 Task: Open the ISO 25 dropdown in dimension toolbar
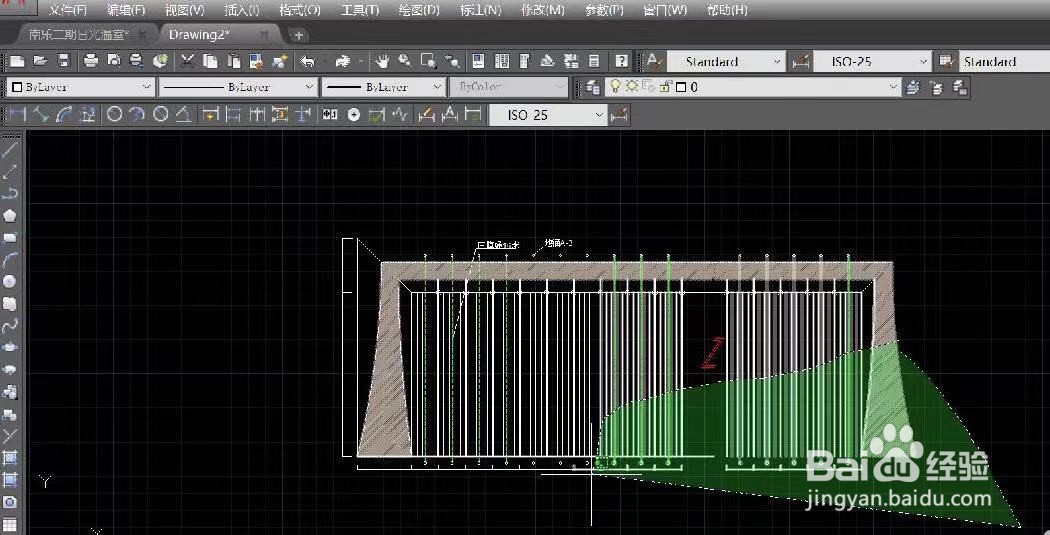548,115
